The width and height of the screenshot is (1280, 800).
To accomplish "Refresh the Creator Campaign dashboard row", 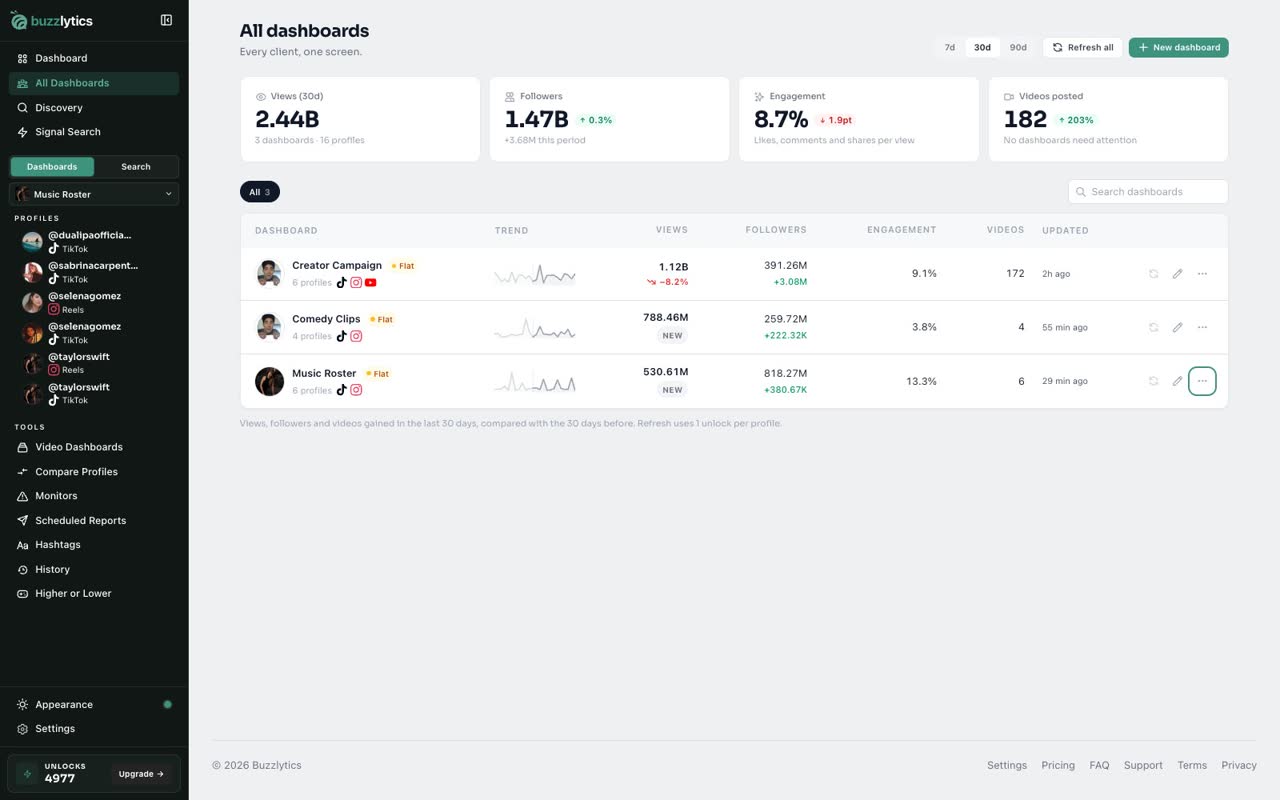I will point(1153,273).
